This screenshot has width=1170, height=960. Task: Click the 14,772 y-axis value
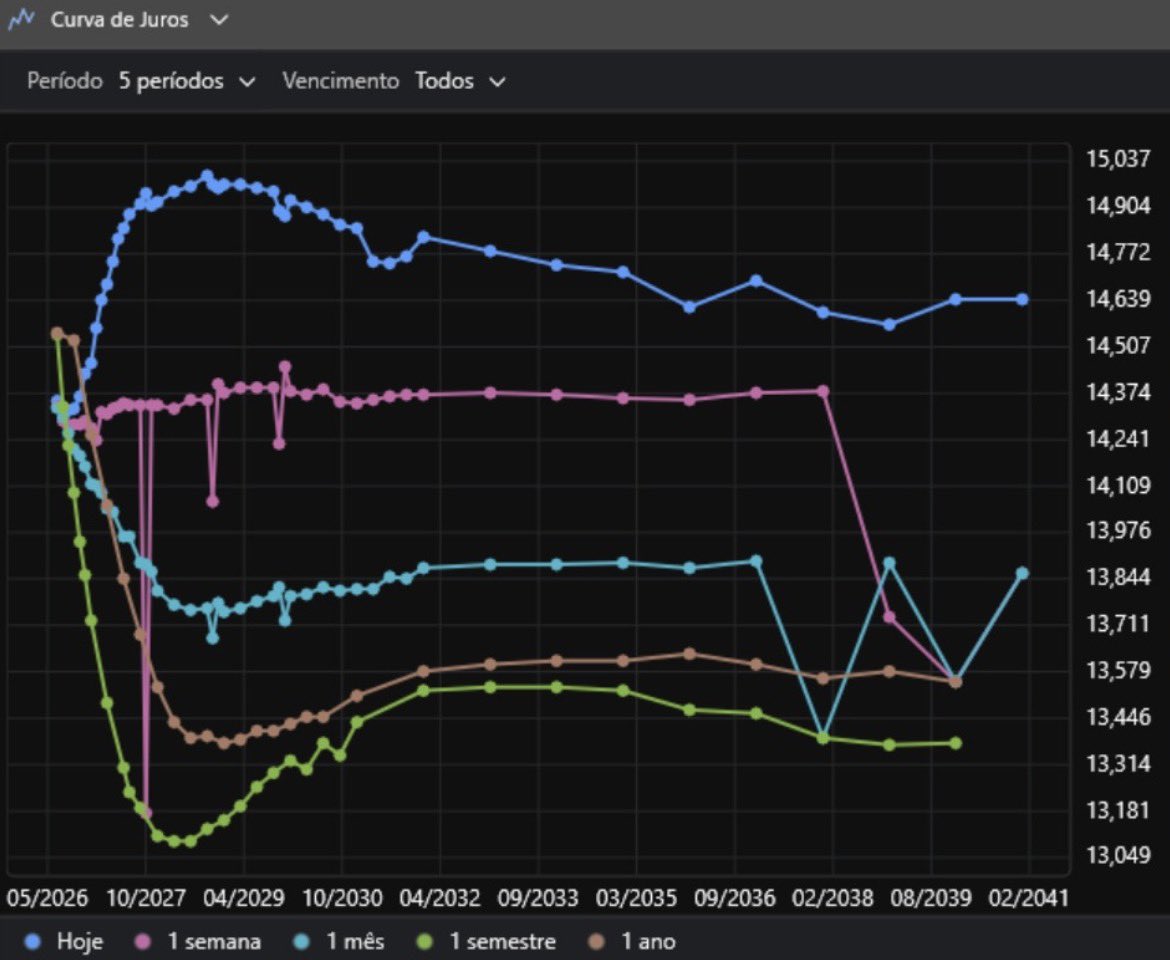[1119, 252]
